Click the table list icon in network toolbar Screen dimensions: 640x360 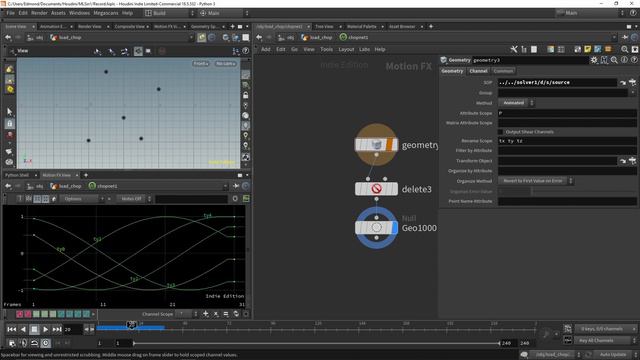tap(561, 49)
